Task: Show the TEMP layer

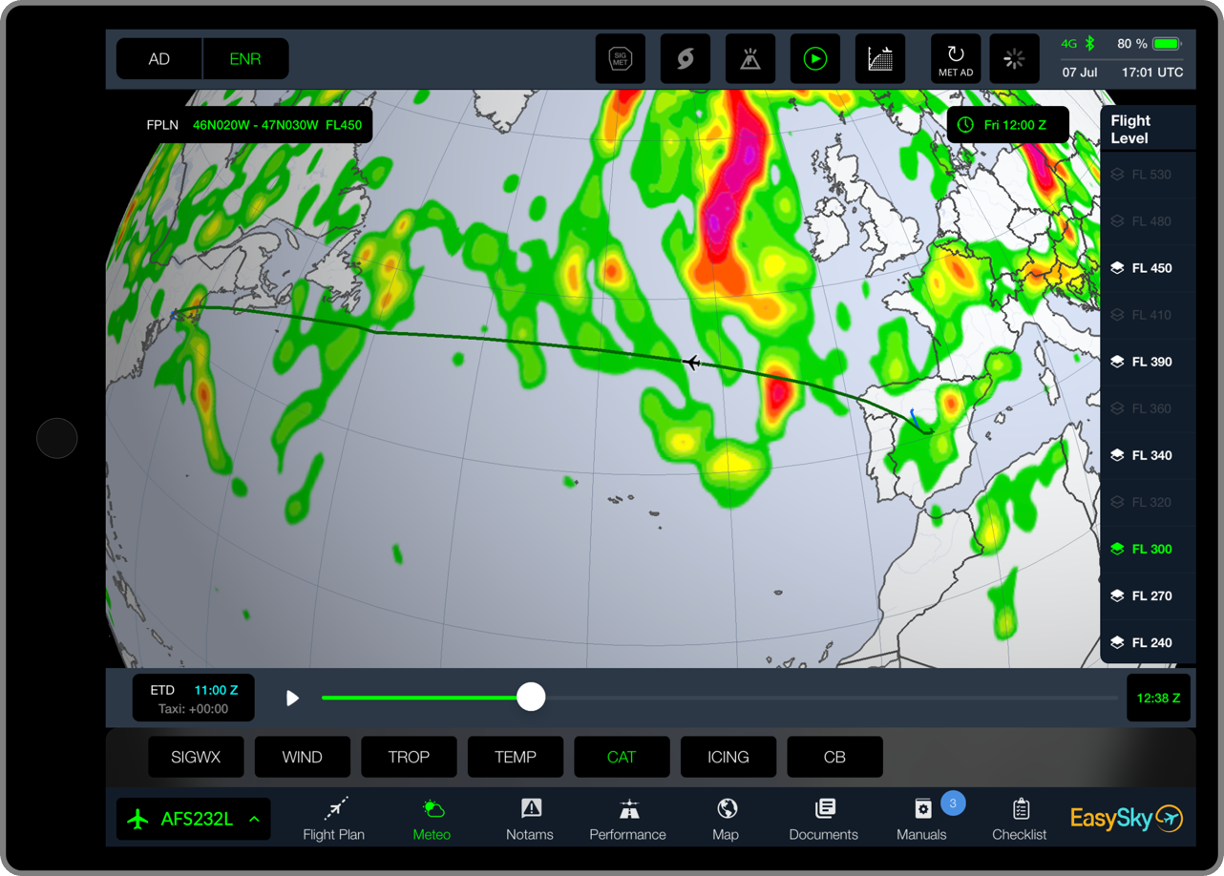Action: pyautogui.click(x=515, y=757)
